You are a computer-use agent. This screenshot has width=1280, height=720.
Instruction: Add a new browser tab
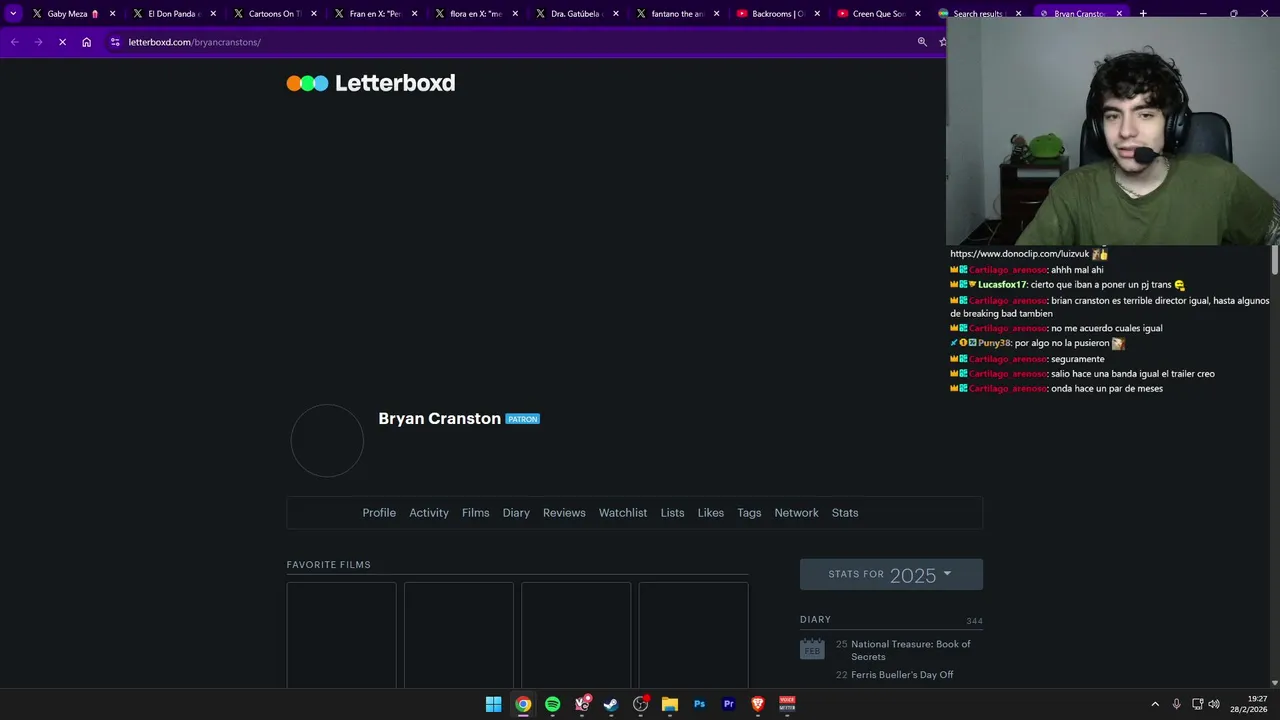point(1143,14)
